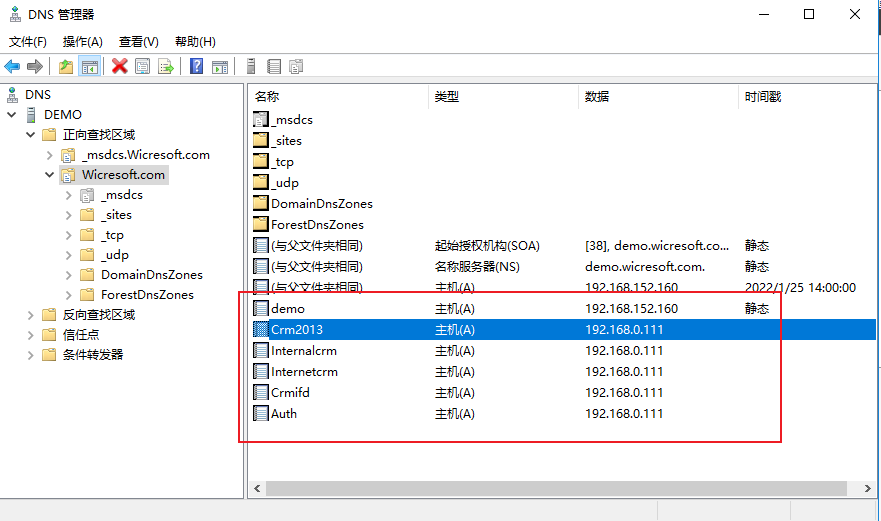Select the DEMO server in tree
This screenshot has width=881, height=521.
pos(63,115)
